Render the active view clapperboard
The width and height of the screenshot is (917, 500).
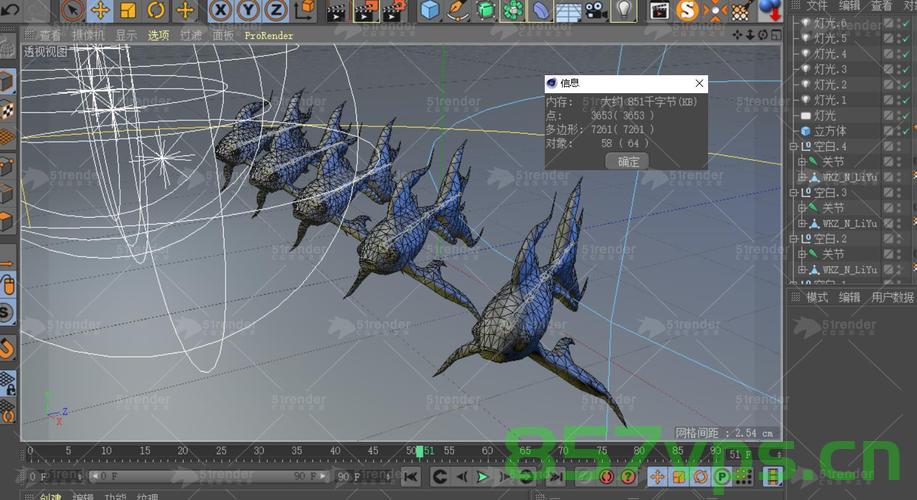point(336,11)
